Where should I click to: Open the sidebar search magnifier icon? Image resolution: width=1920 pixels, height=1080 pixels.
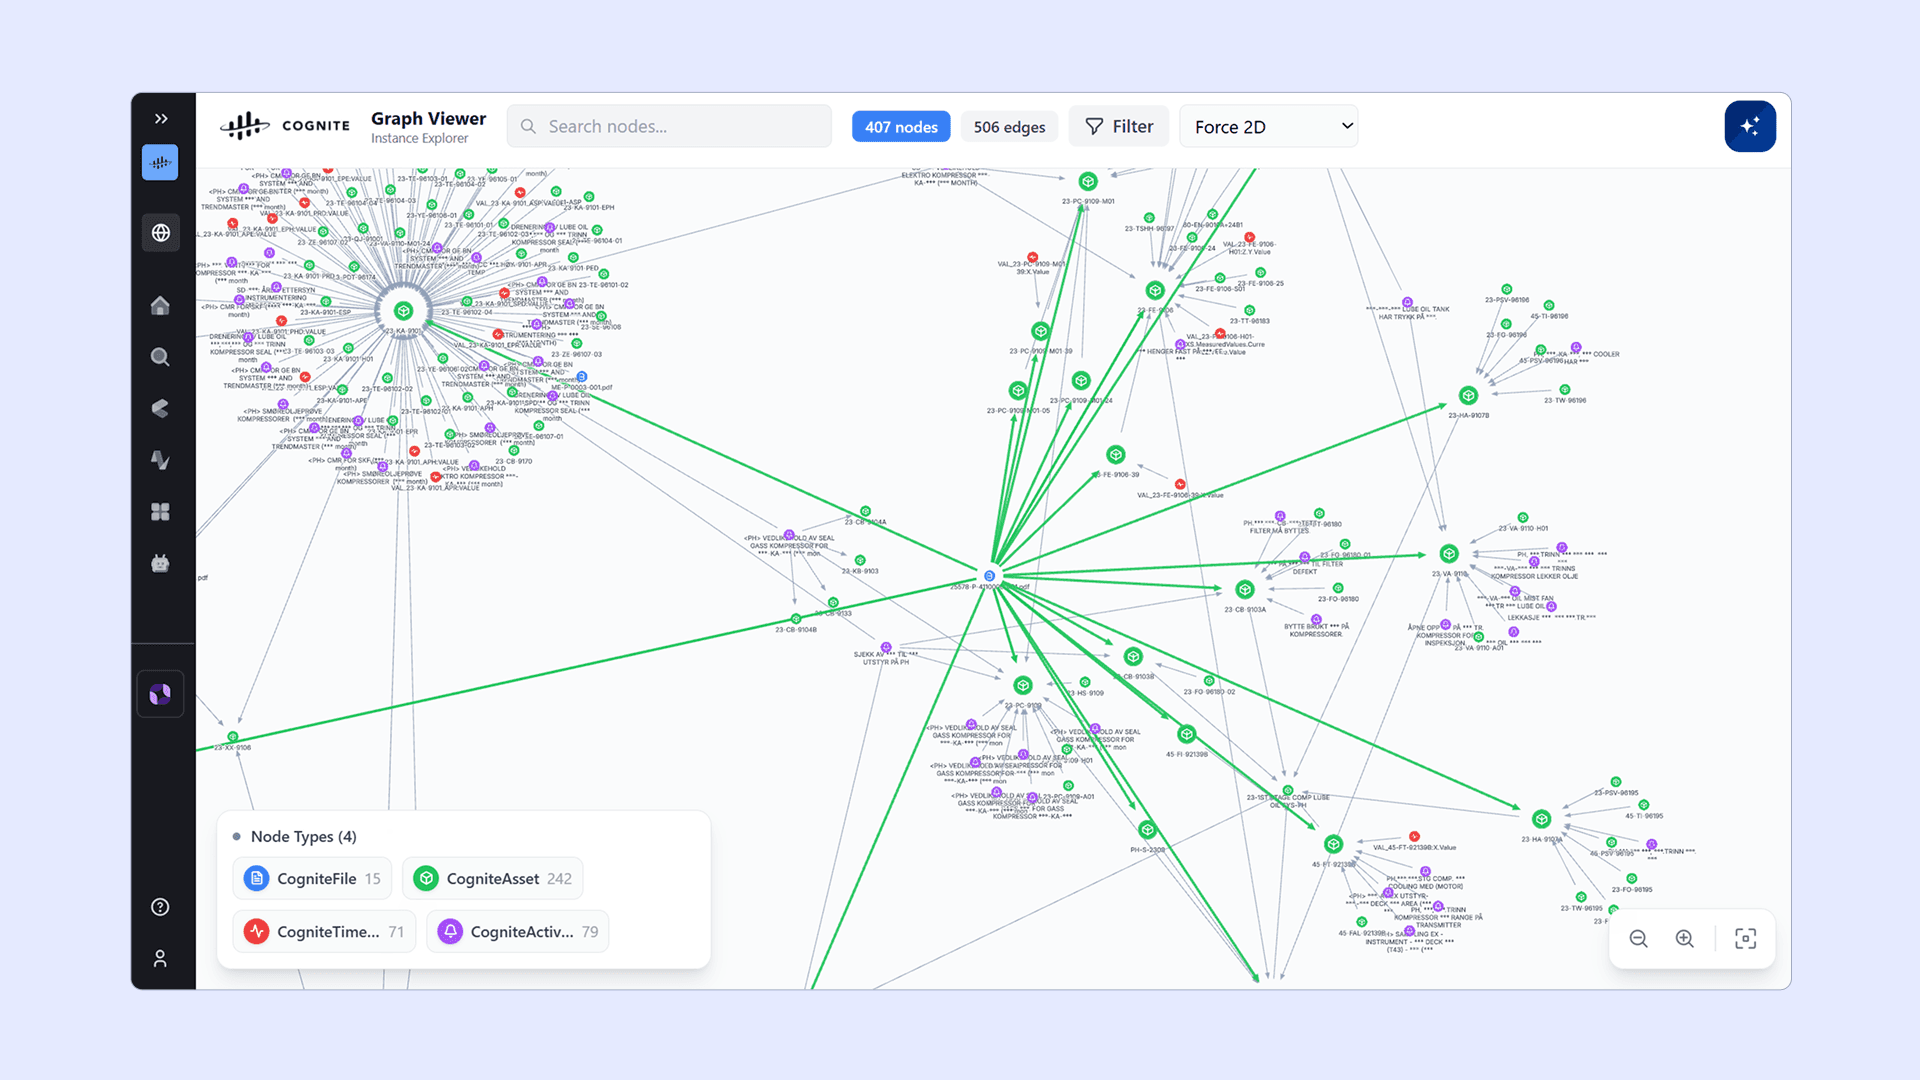(160, 357)
